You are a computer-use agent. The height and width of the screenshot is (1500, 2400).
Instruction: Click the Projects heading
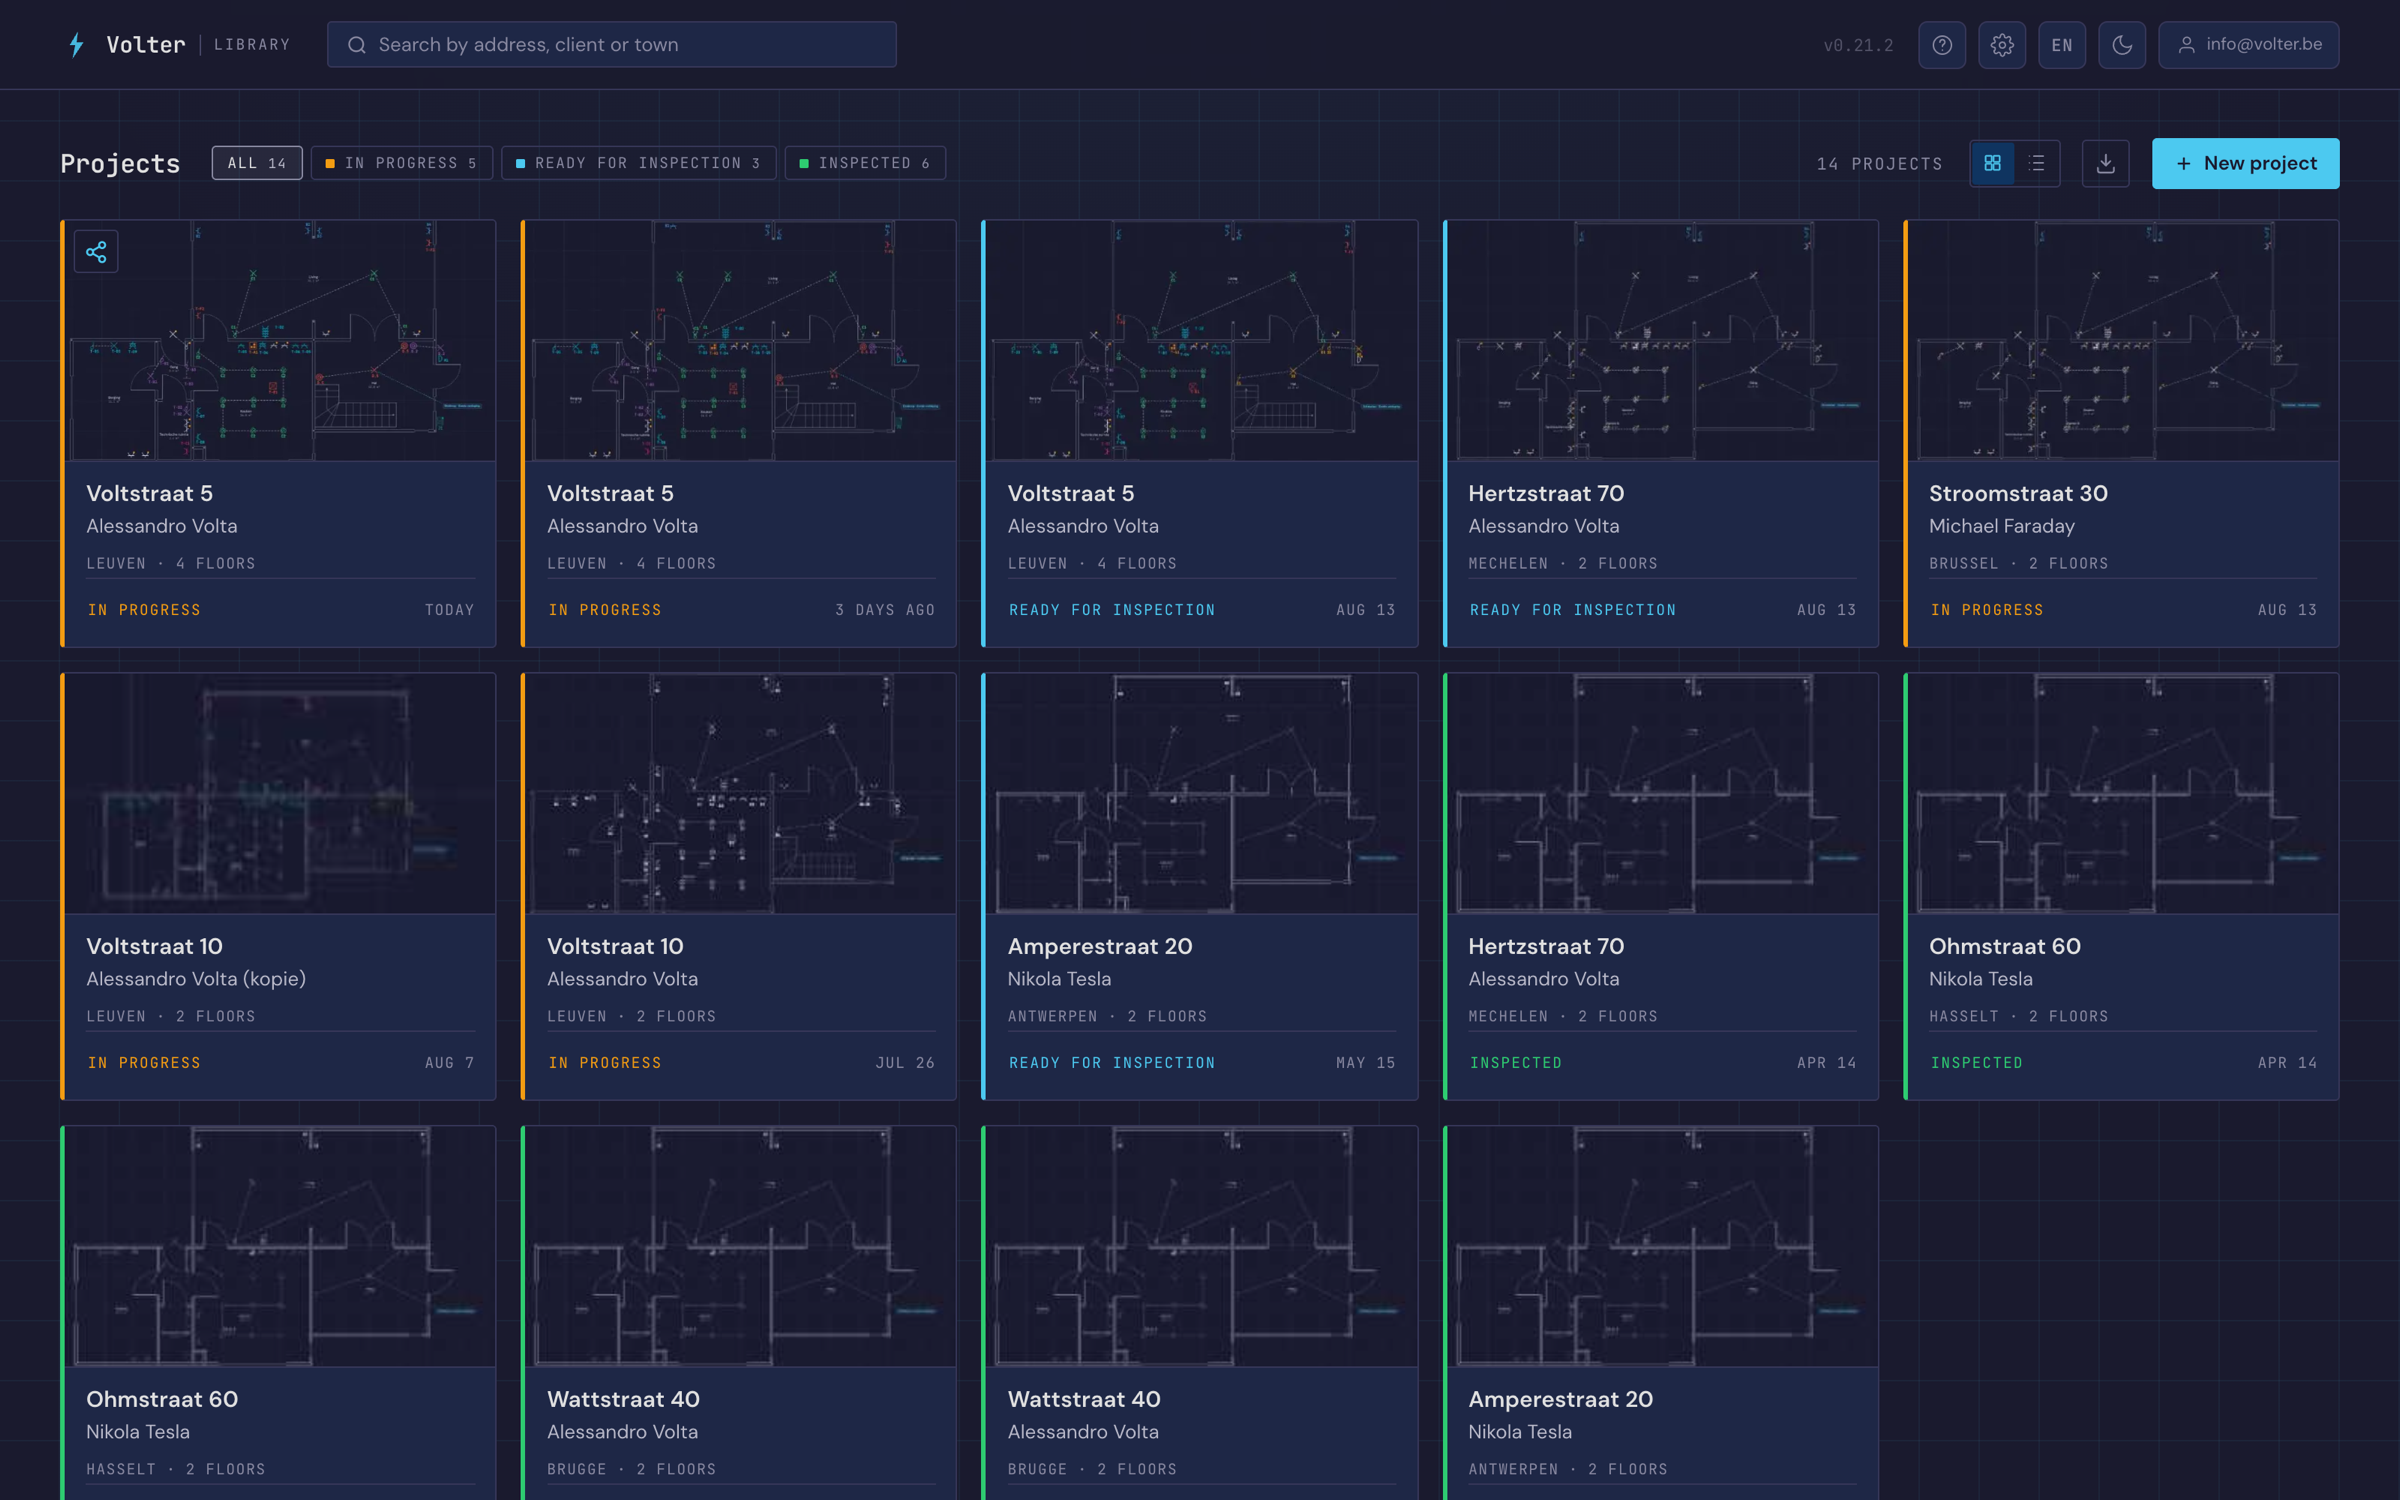120,163
